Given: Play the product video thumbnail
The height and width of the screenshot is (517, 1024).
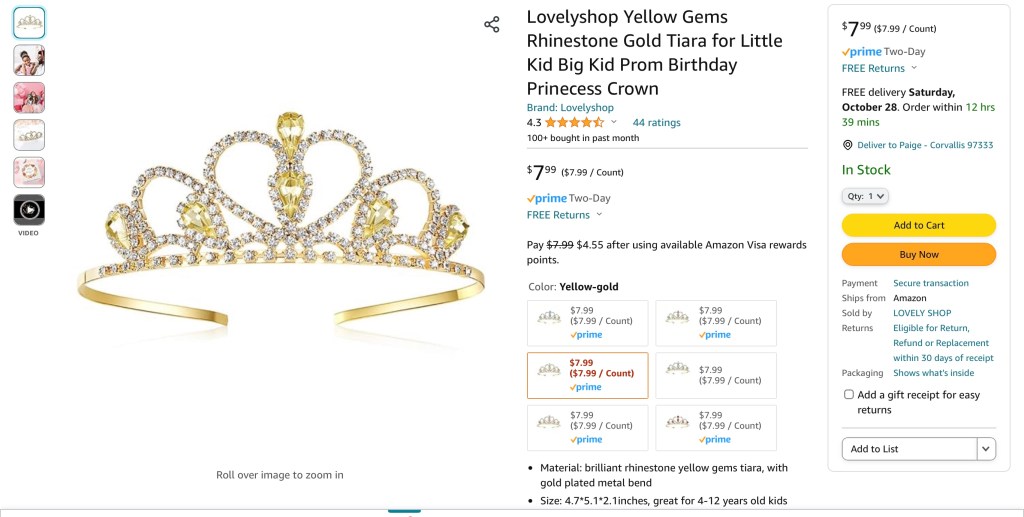Looking at the screenshot, I should 29,210.
